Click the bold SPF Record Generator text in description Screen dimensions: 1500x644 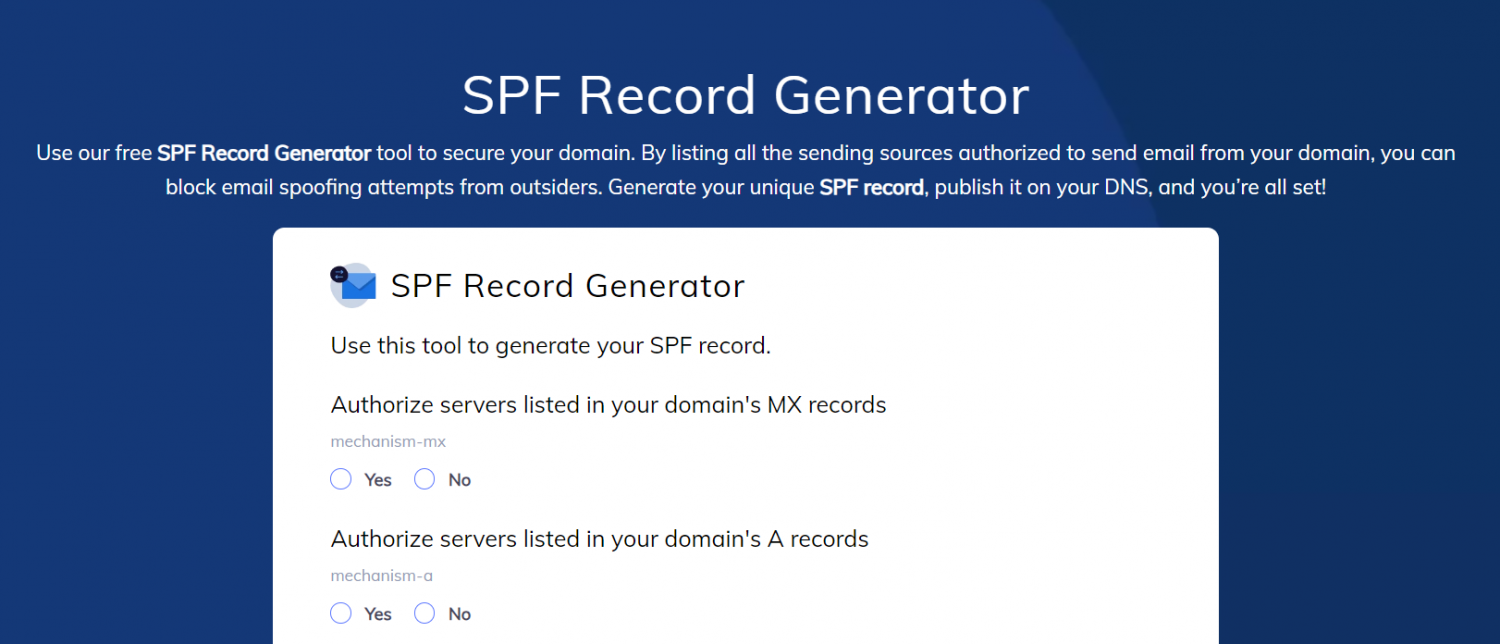point(264,153)
